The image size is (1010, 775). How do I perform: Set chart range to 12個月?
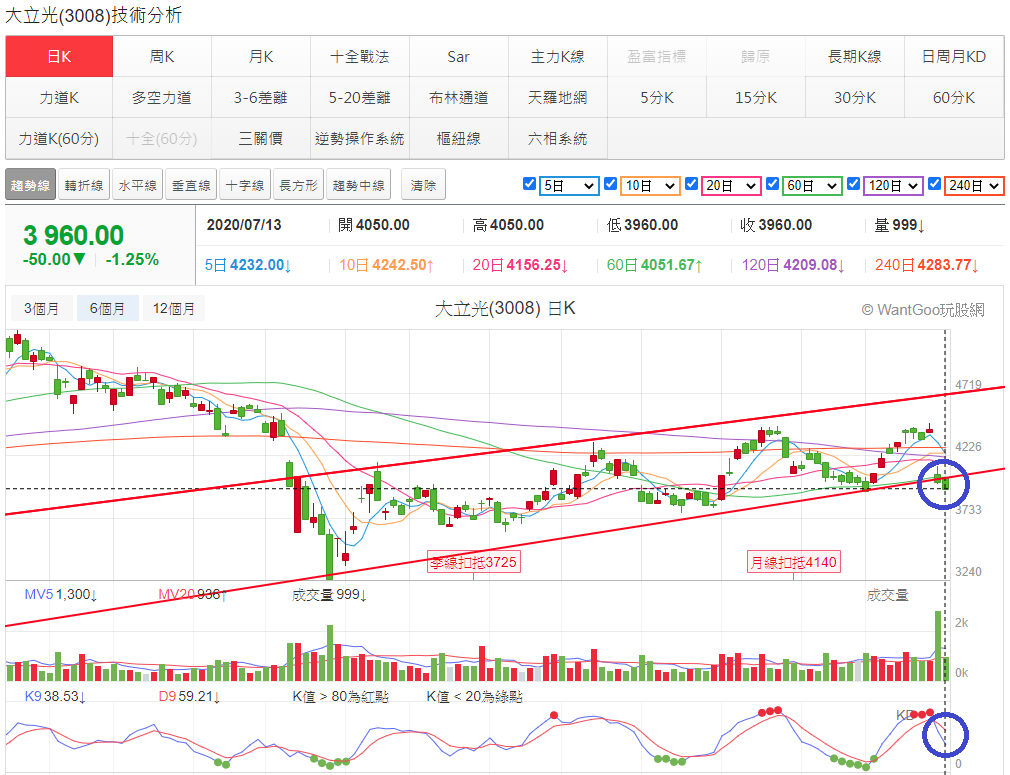tap(174, 309)
